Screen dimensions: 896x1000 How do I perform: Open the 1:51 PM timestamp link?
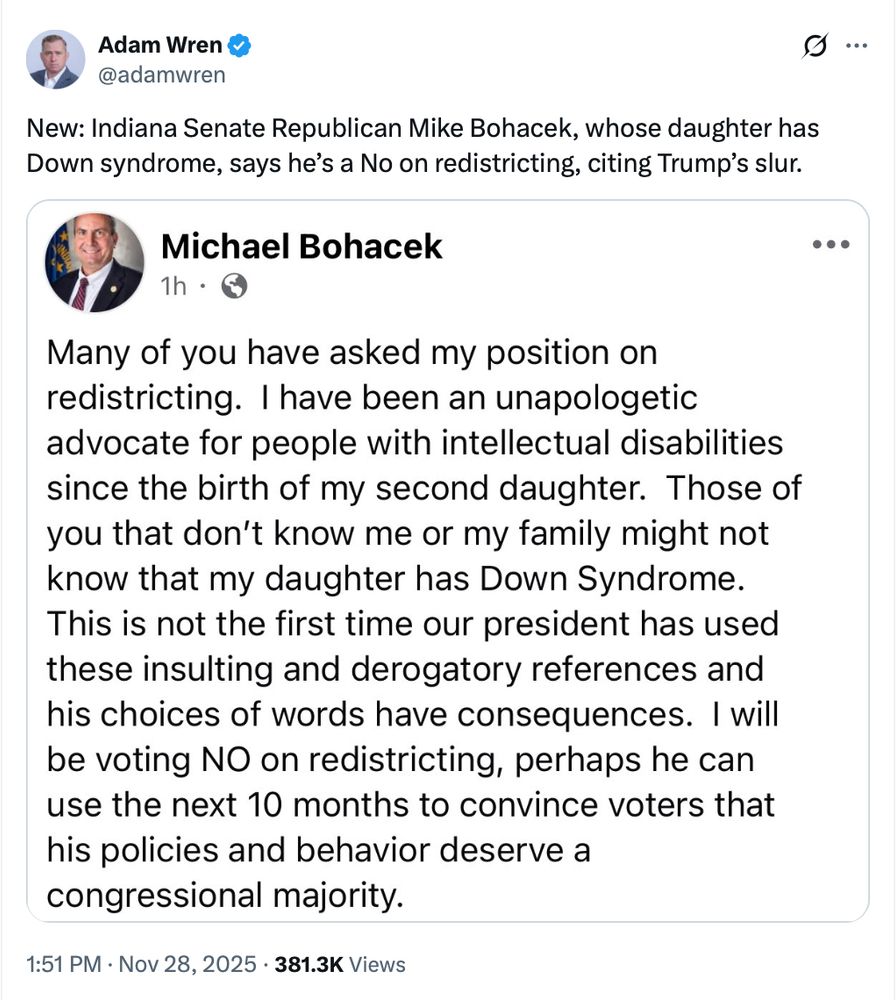[x=65, y=964]
